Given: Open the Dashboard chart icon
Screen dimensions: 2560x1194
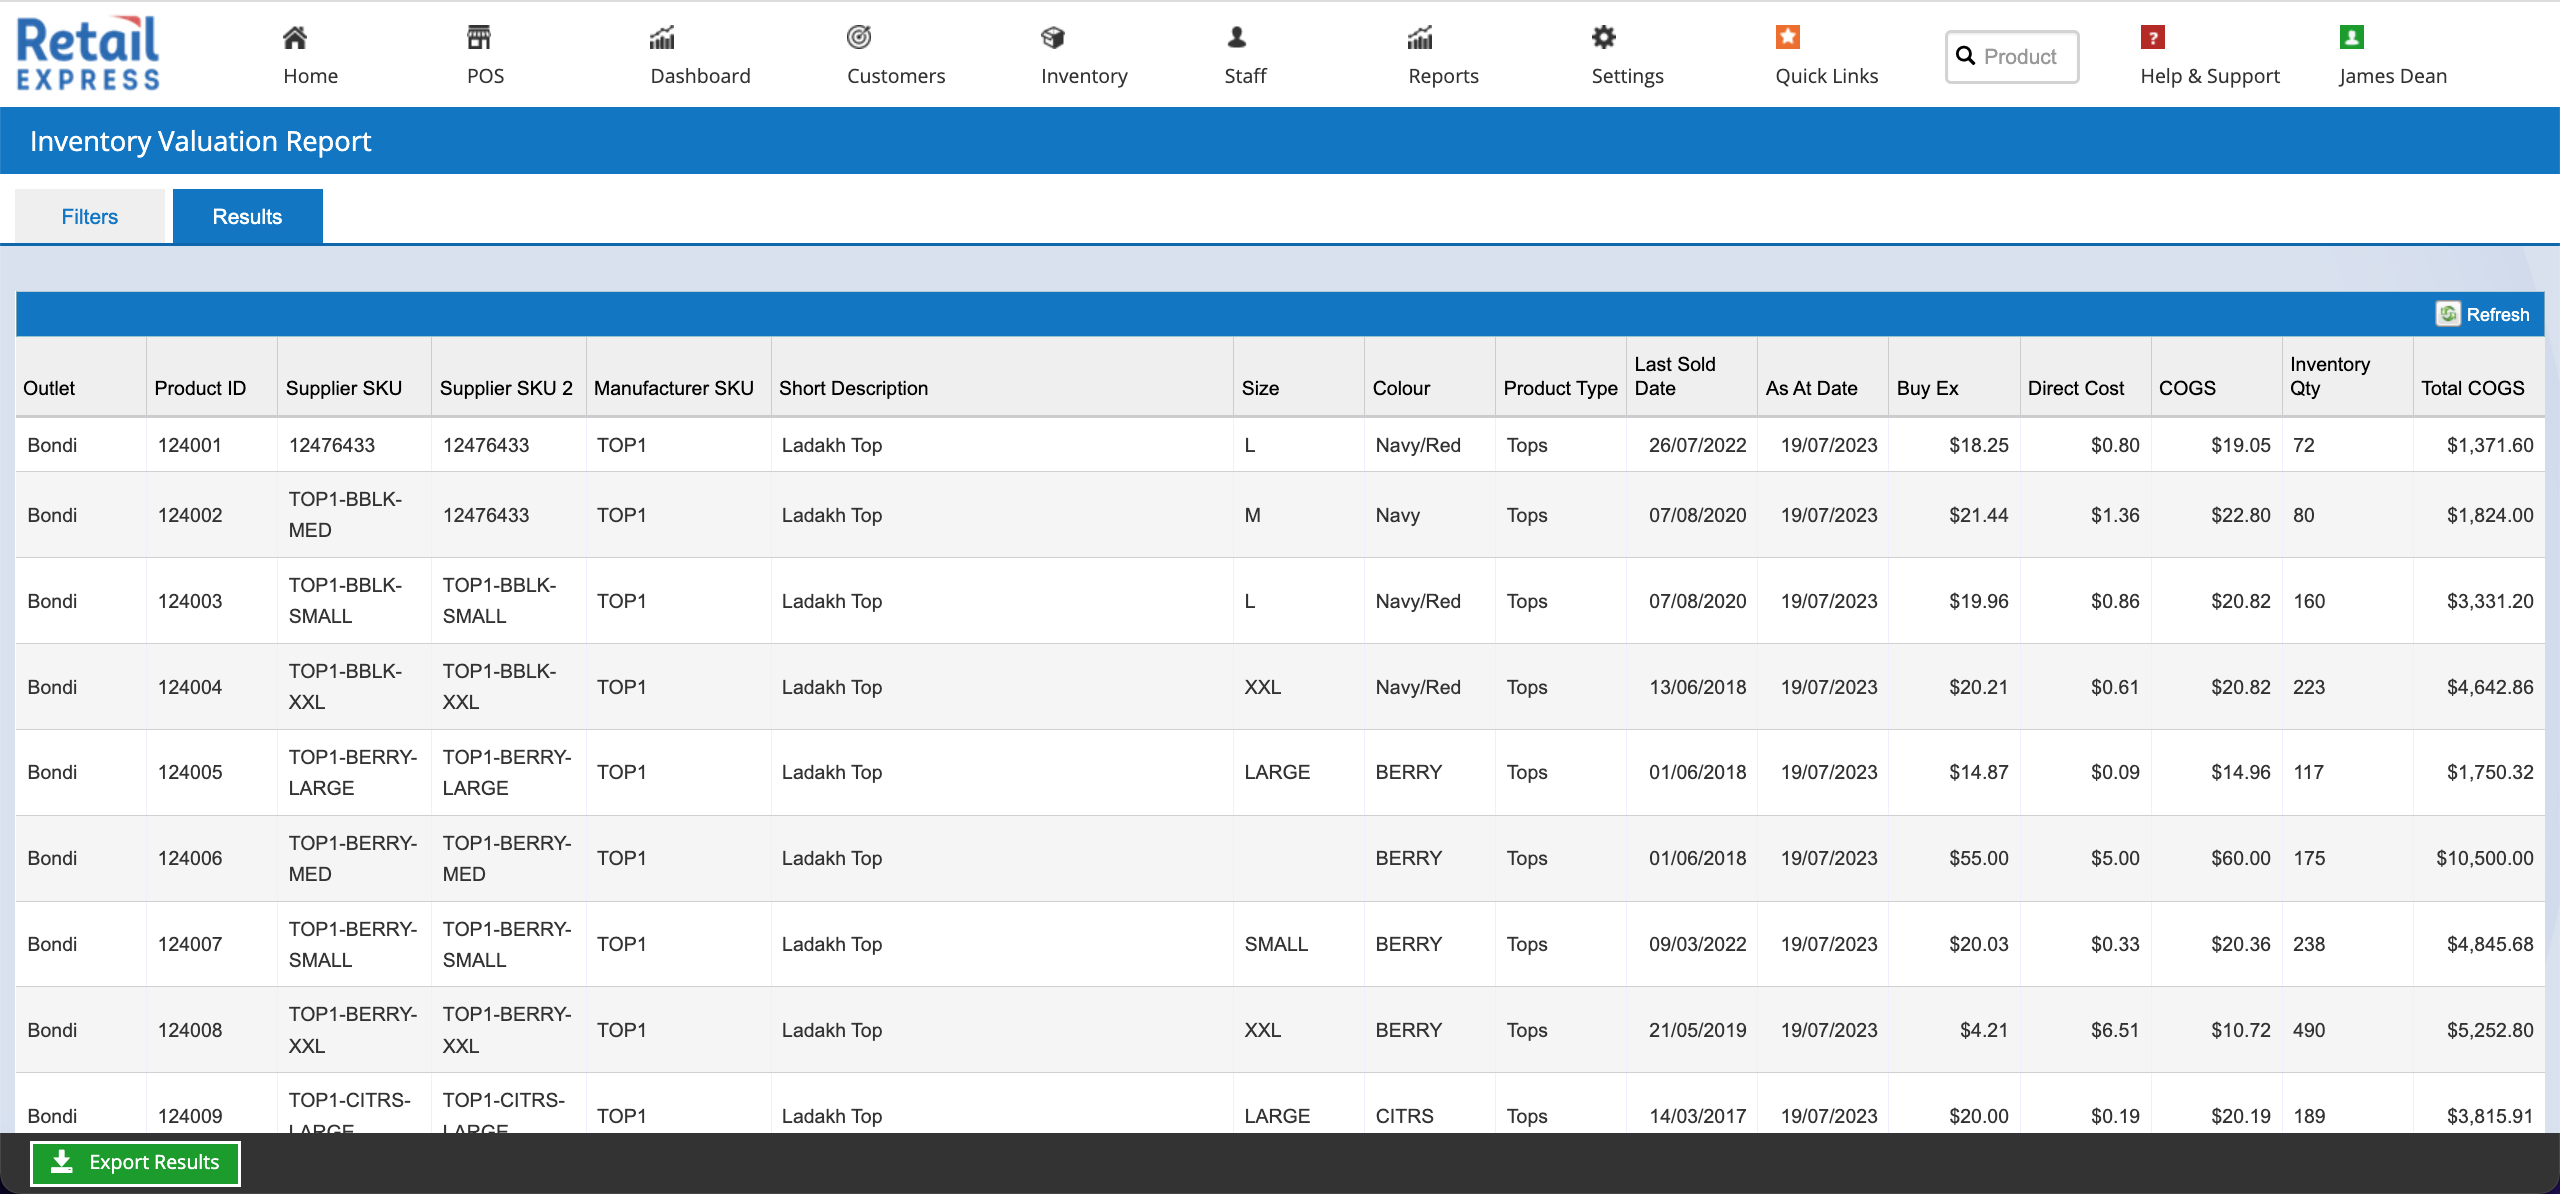Looking at the screenshot, I should (663, 38).
